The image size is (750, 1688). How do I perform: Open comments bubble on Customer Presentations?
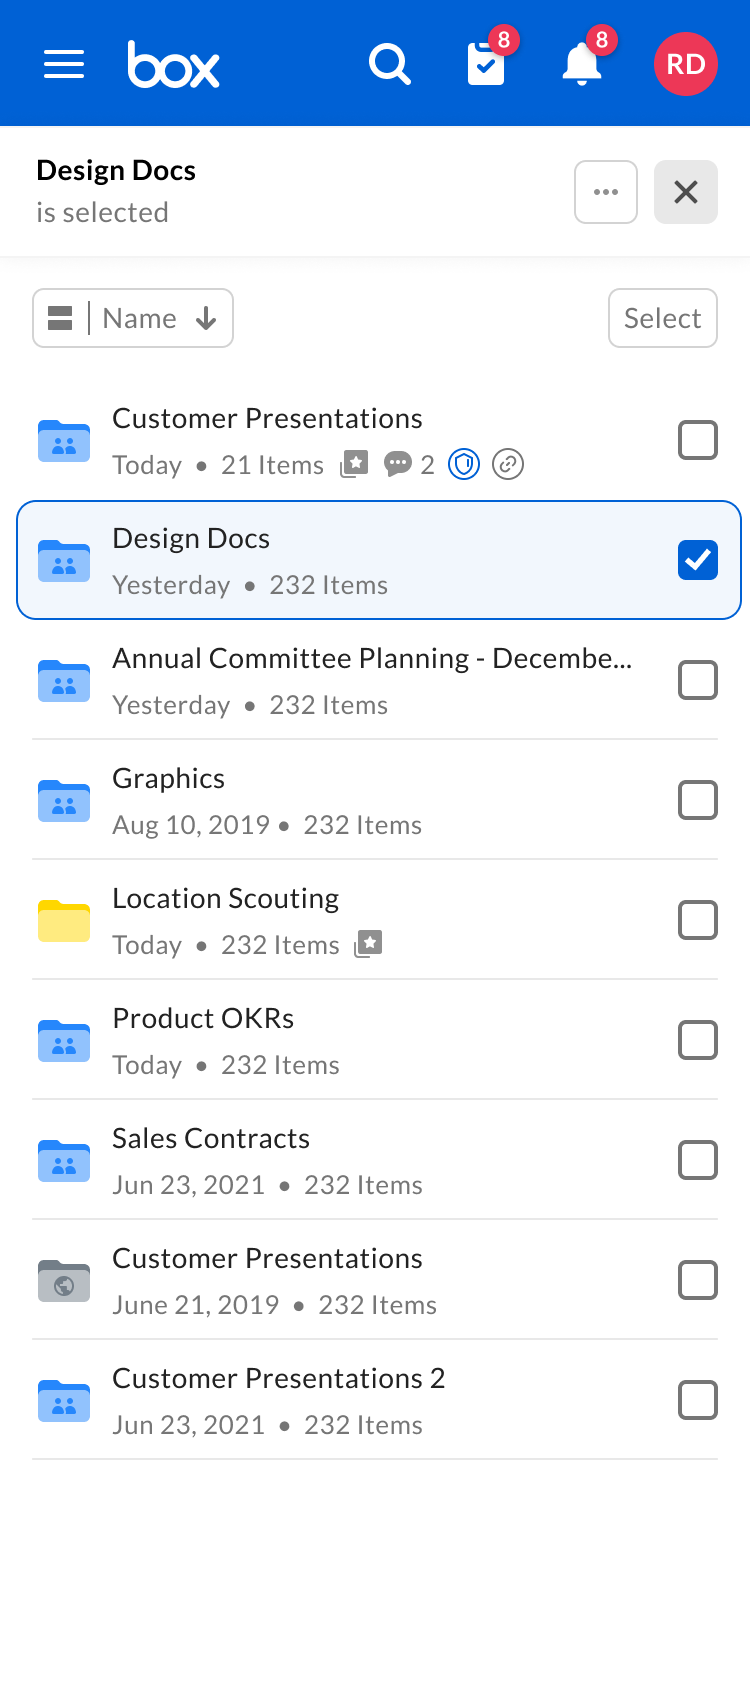[398, 464]
